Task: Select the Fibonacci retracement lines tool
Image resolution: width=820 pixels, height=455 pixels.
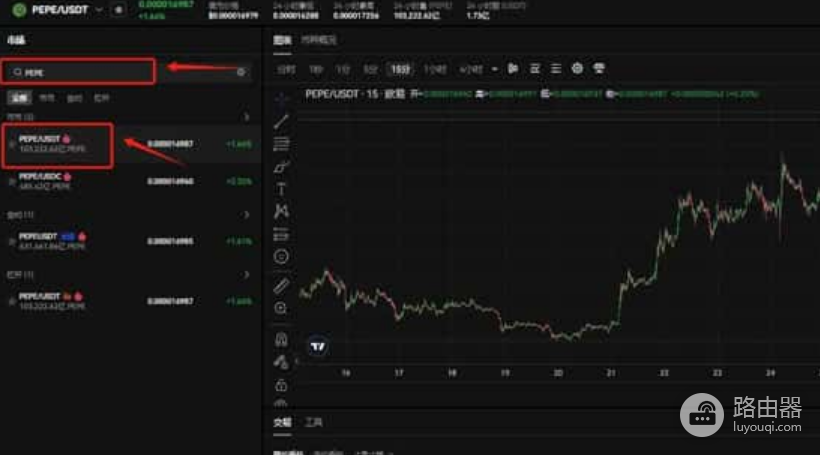Action: [x=281, y=144]
